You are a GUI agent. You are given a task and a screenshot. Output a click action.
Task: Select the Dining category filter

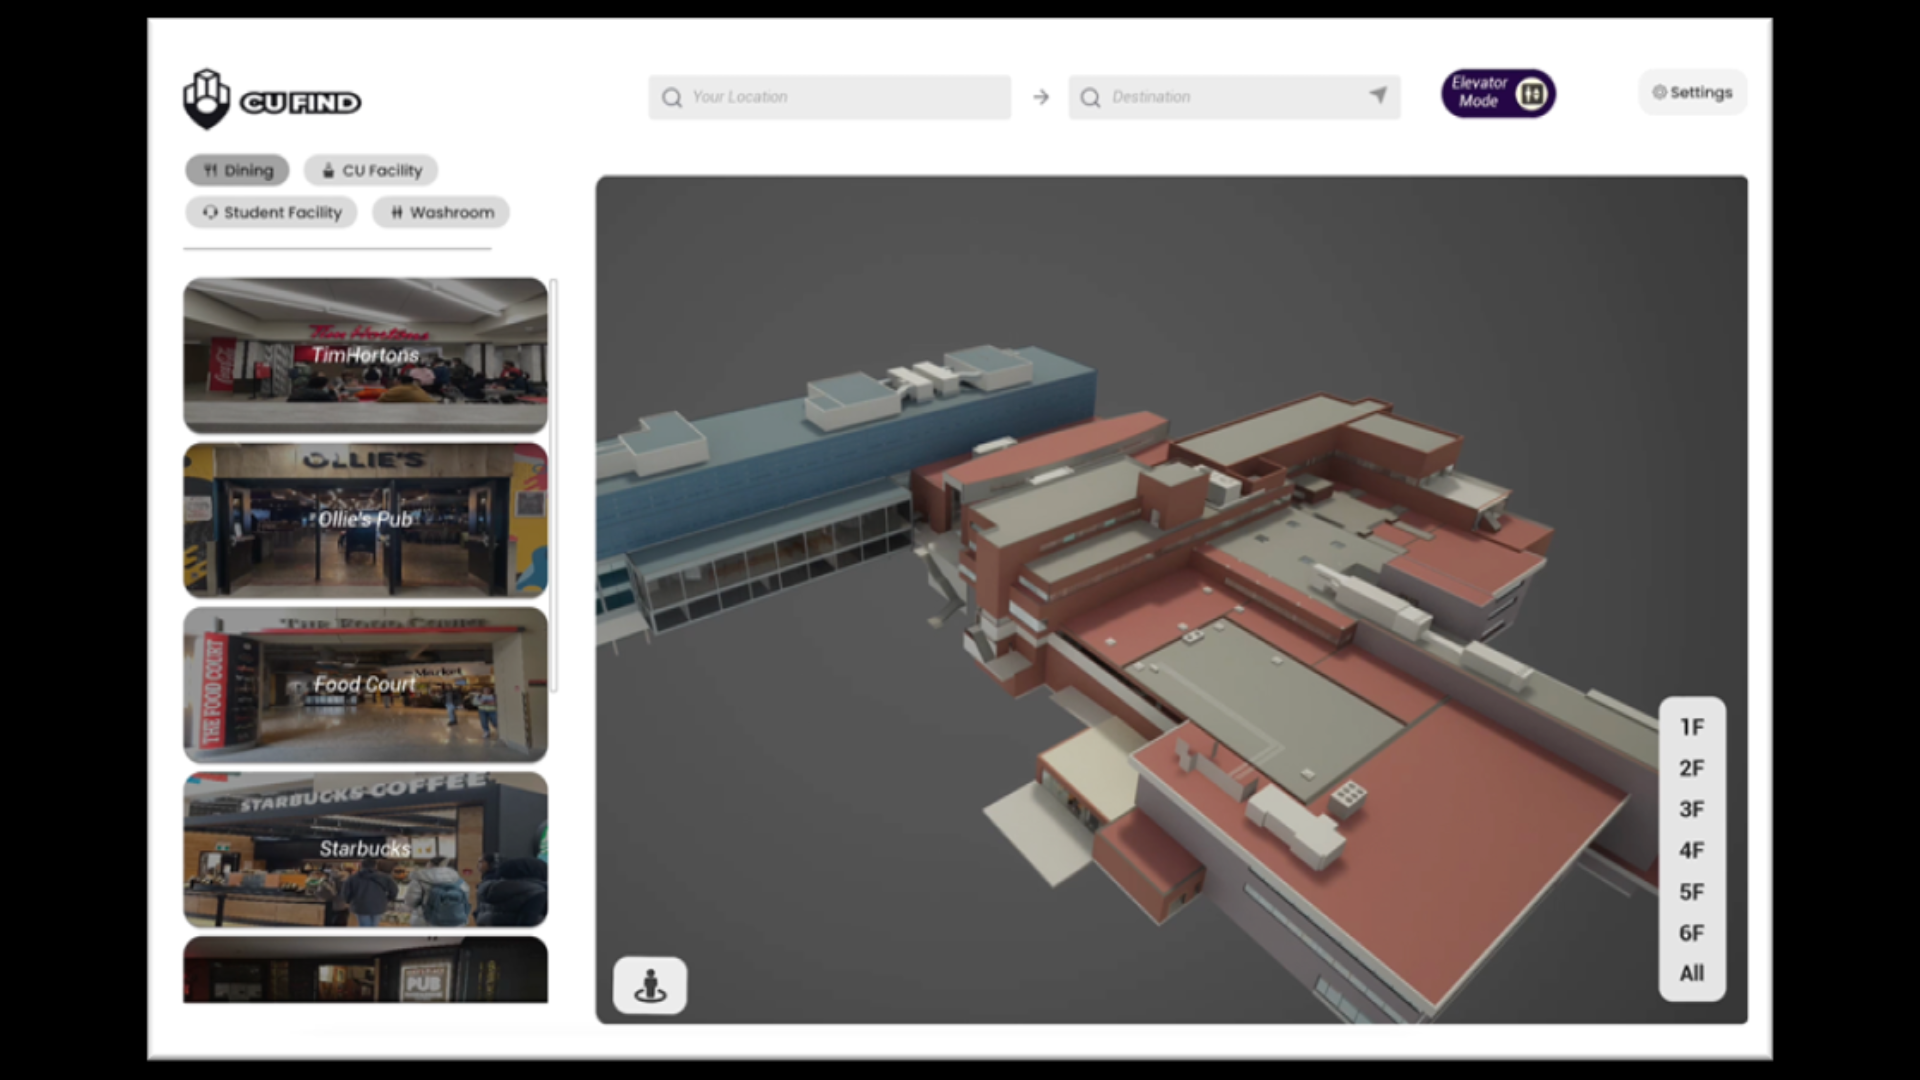pyautogui.click(x=238, y=170)
